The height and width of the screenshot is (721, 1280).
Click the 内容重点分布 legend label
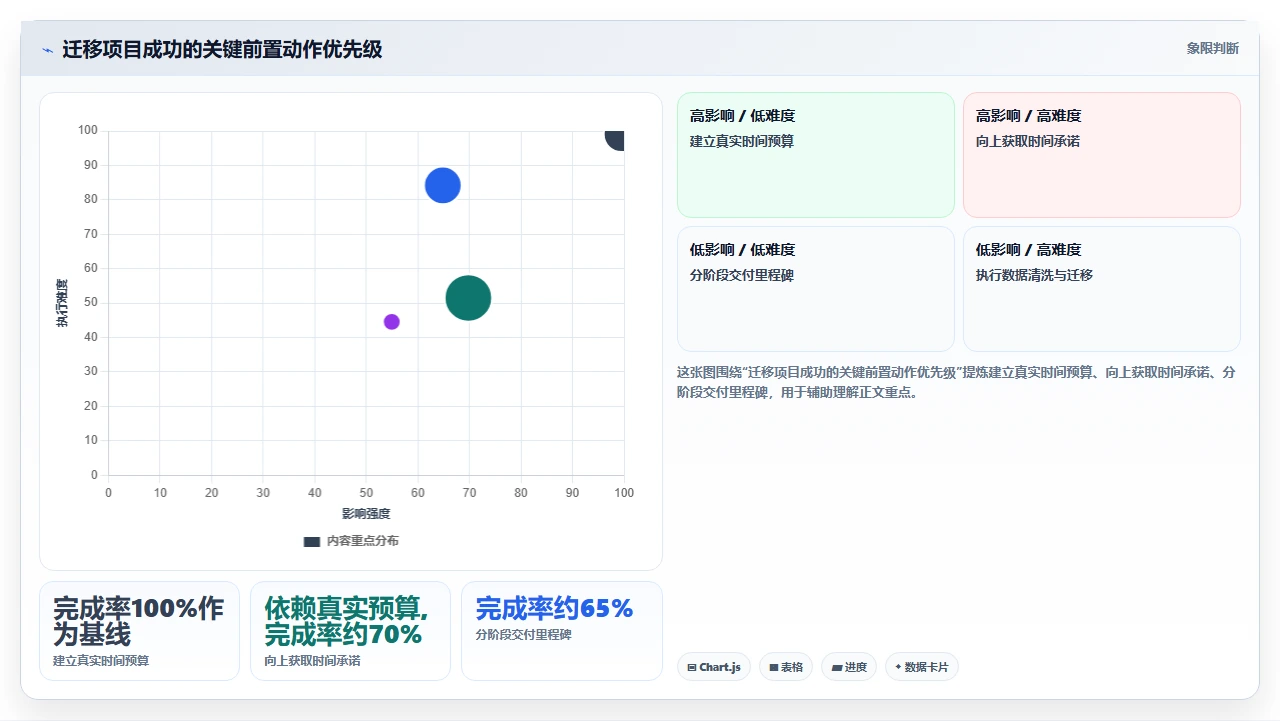point(362,541)
